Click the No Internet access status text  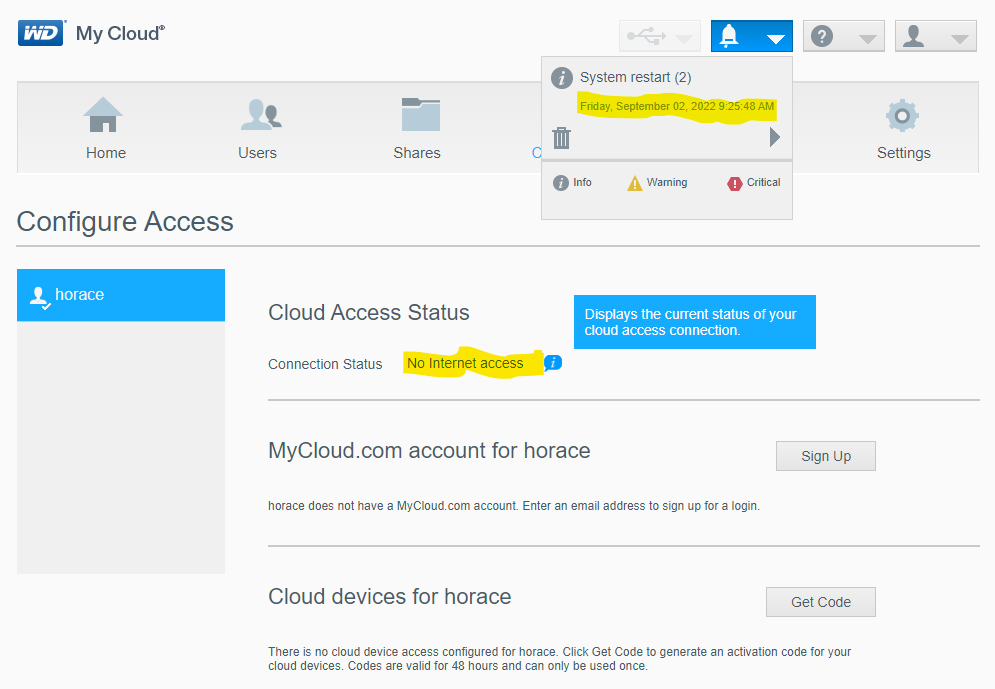point(465,363)
